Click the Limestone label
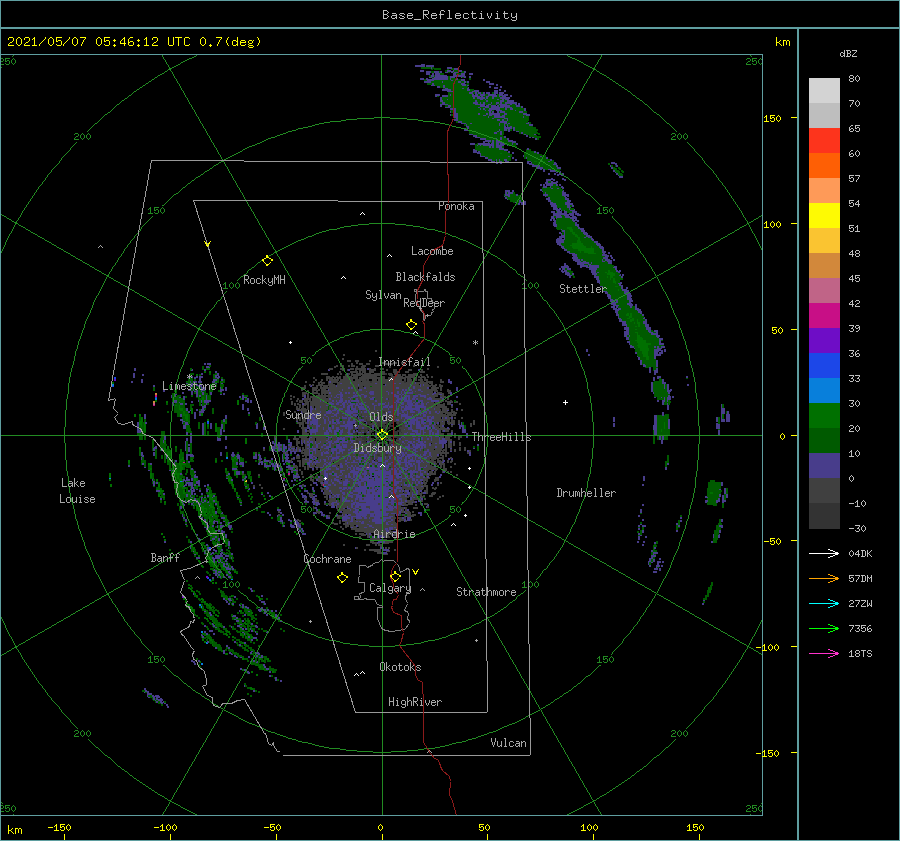900x841 pixels. [x=189, y=386]
